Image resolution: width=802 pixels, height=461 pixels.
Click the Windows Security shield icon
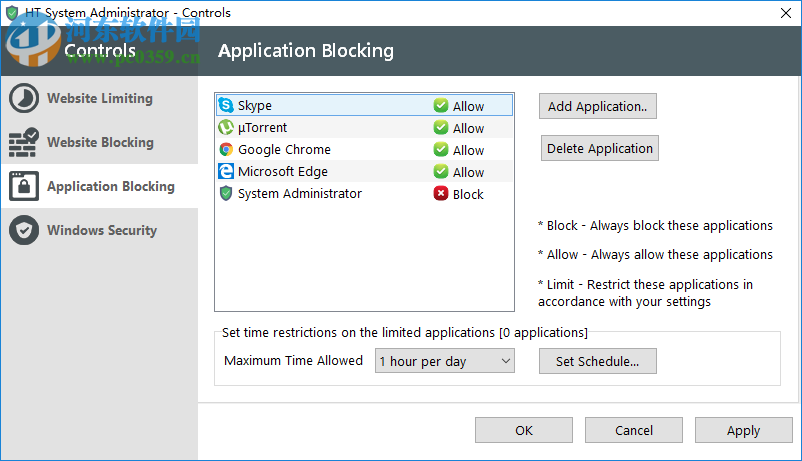coord(24,230)
